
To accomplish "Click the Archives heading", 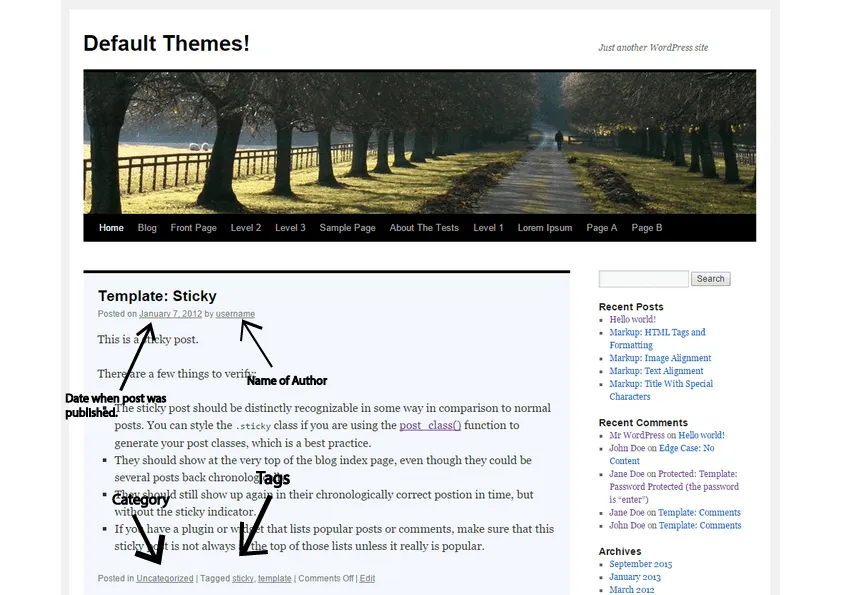I will pyautogui.click(x=620, y=552).
